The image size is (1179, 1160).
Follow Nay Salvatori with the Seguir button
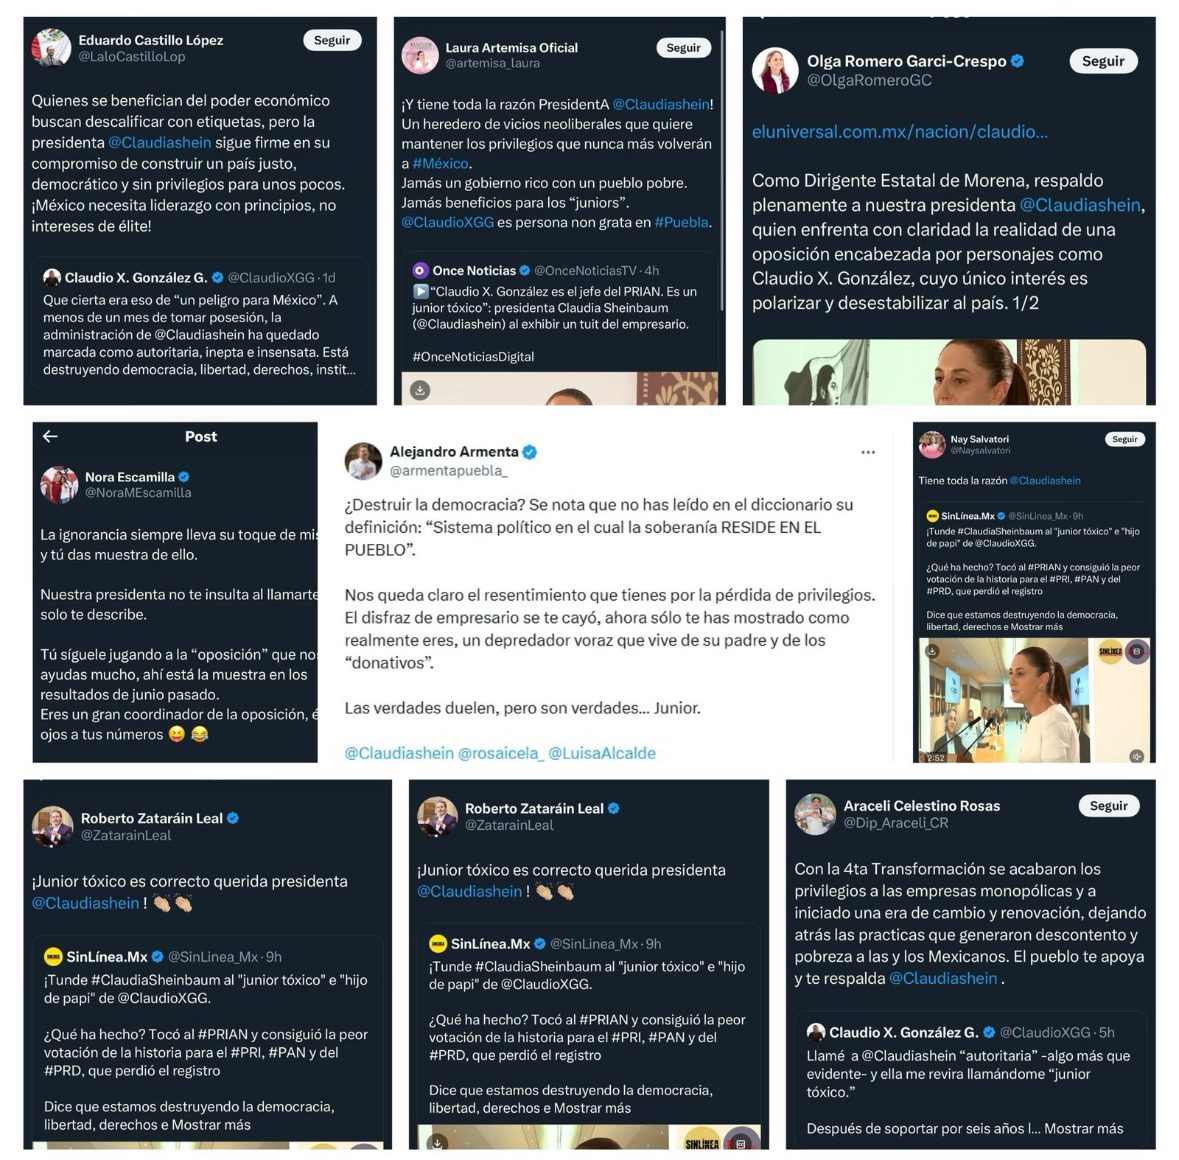coord(1125,439)
